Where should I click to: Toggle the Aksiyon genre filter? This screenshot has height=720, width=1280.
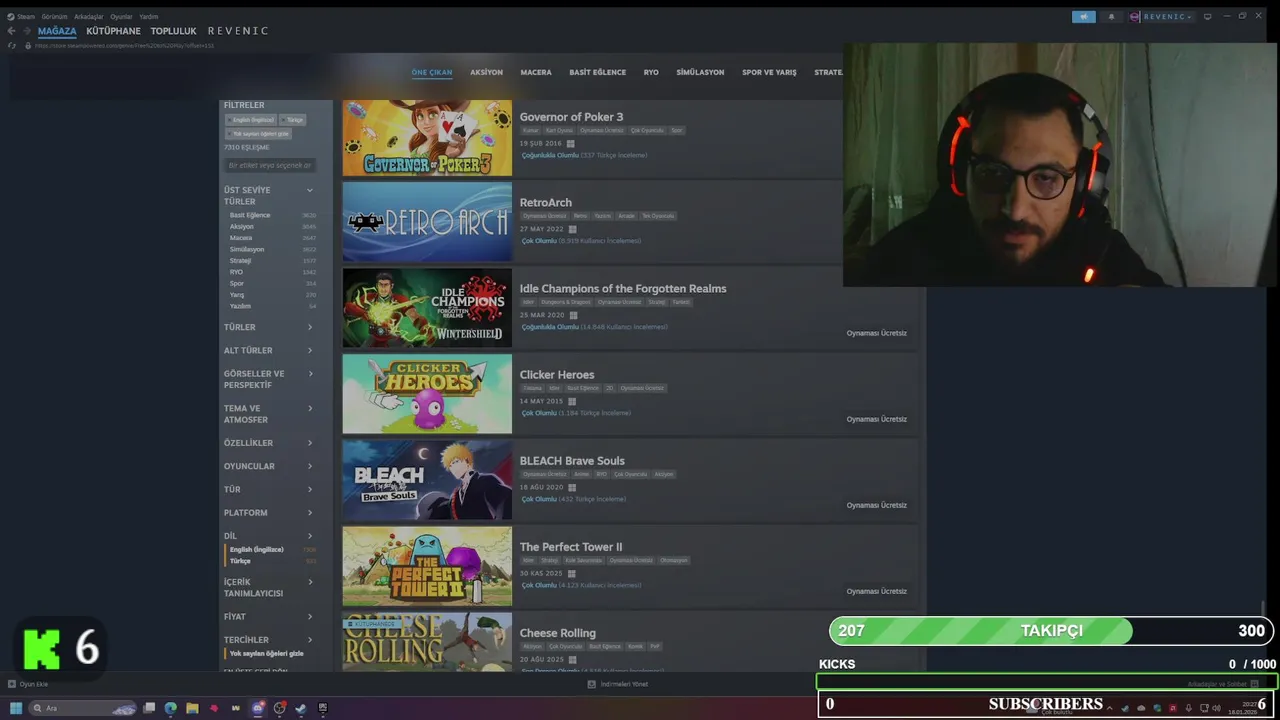click(242, 226)
